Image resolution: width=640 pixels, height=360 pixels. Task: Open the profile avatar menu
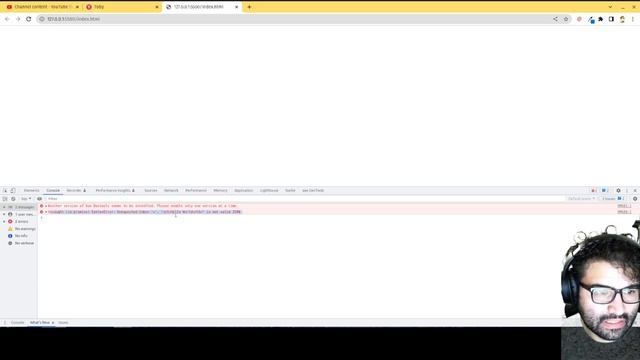(622, 19)
